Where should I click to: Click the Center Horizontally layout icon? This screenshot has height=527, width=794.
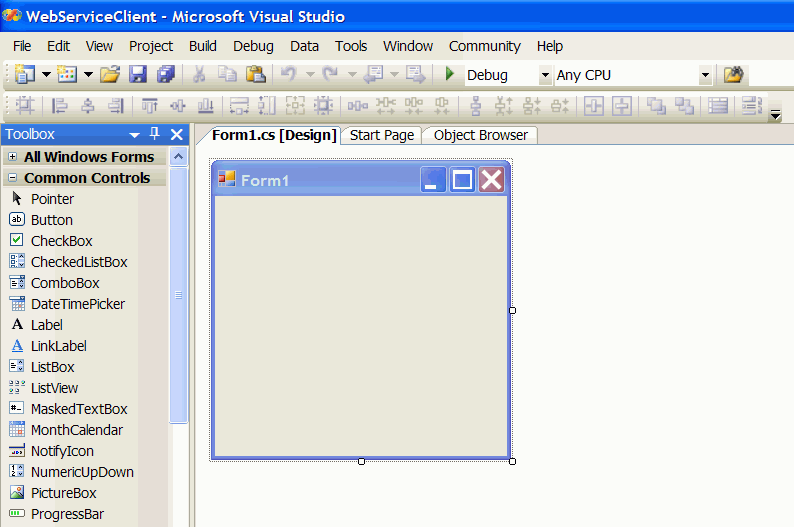click(594, 106)
